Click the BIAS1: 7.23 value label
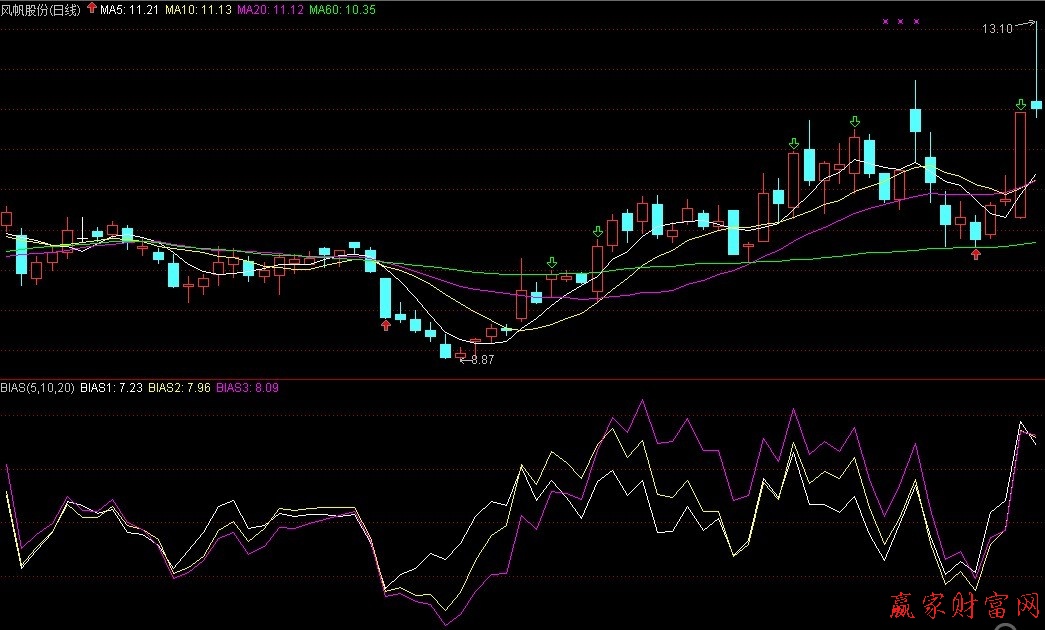1045x630 pixels. (112, 386)
